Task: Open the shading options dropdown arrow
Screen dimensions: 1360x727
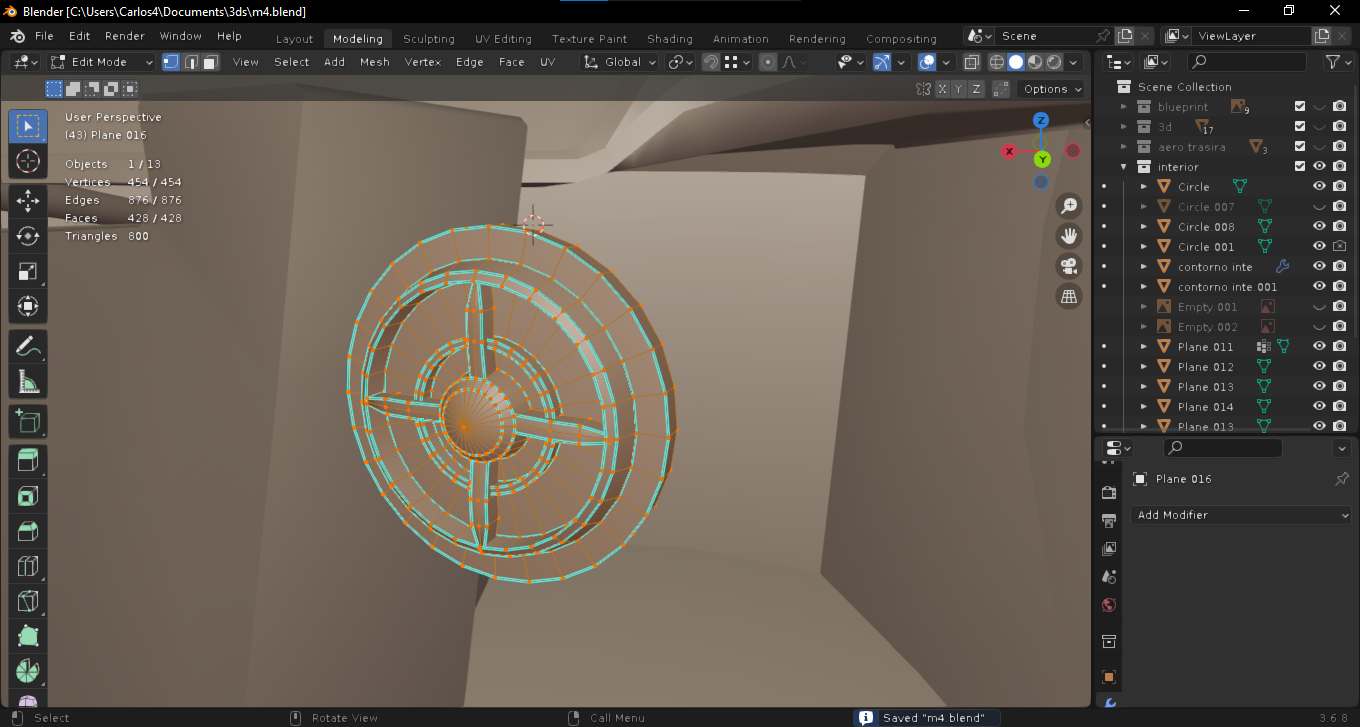Action: pyautogui.click(x=1074, y=62)
